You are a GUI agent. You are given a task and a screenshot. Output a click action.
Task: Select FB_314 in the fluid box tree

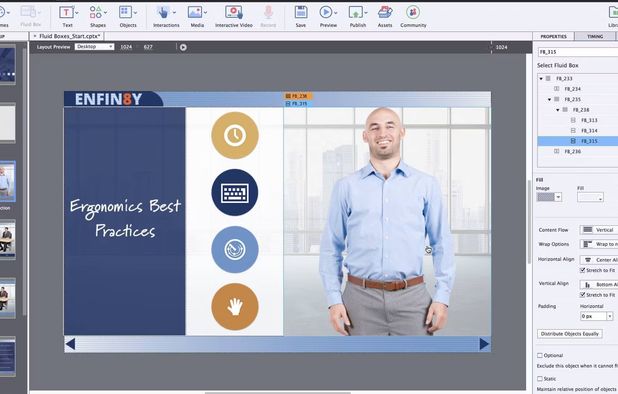point(589,130)
